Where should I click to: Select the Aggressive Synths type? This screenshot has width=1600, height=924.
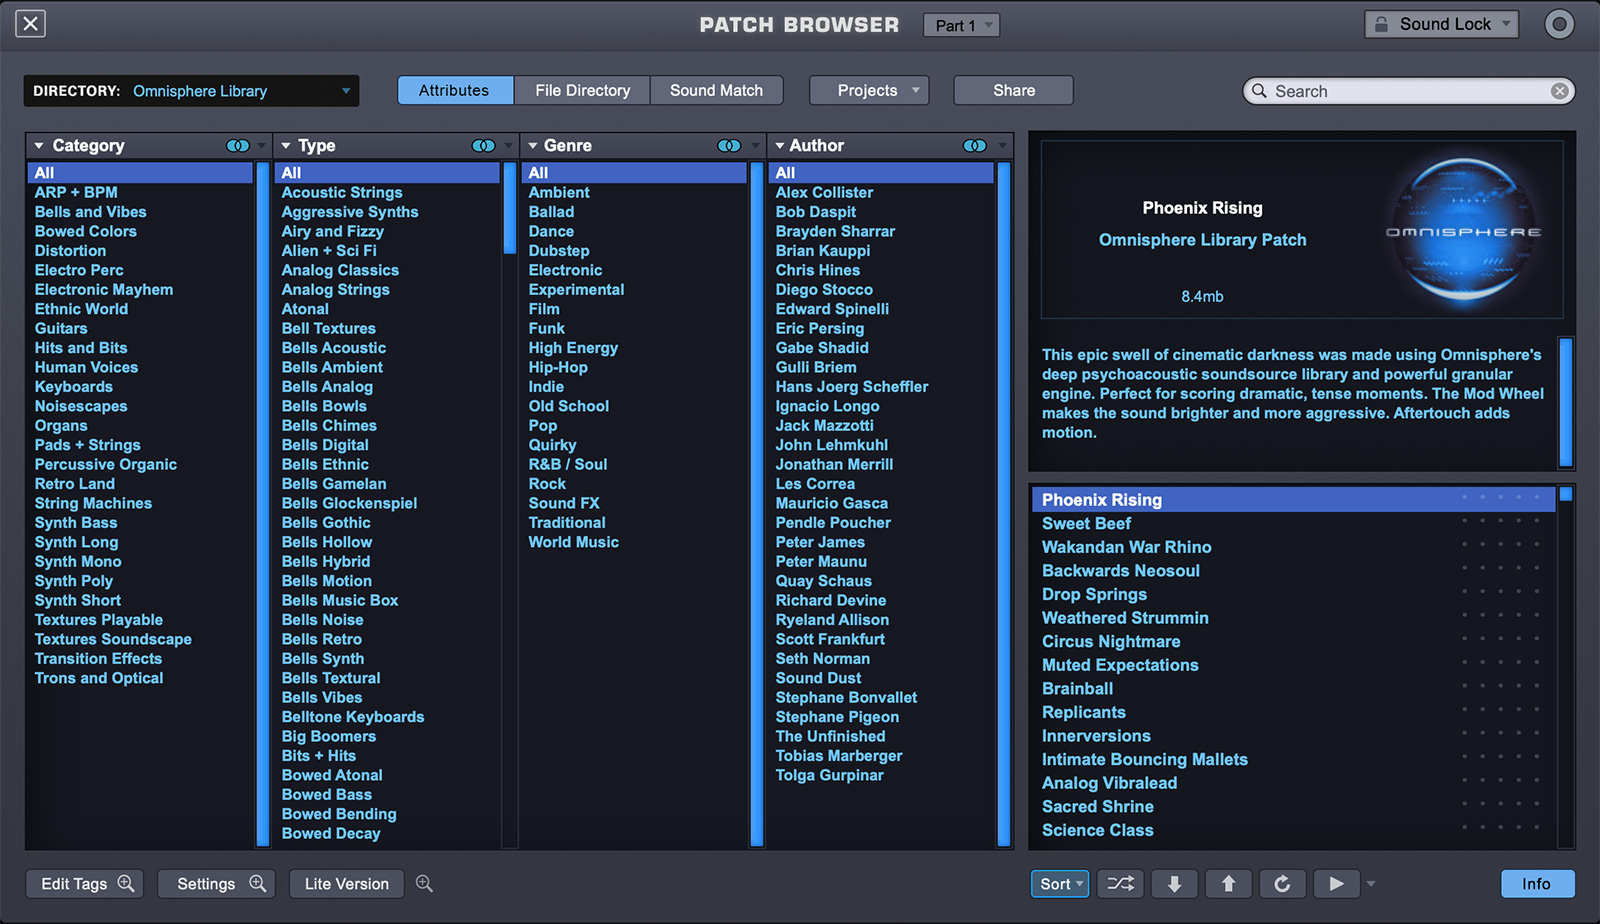(350, 212)
